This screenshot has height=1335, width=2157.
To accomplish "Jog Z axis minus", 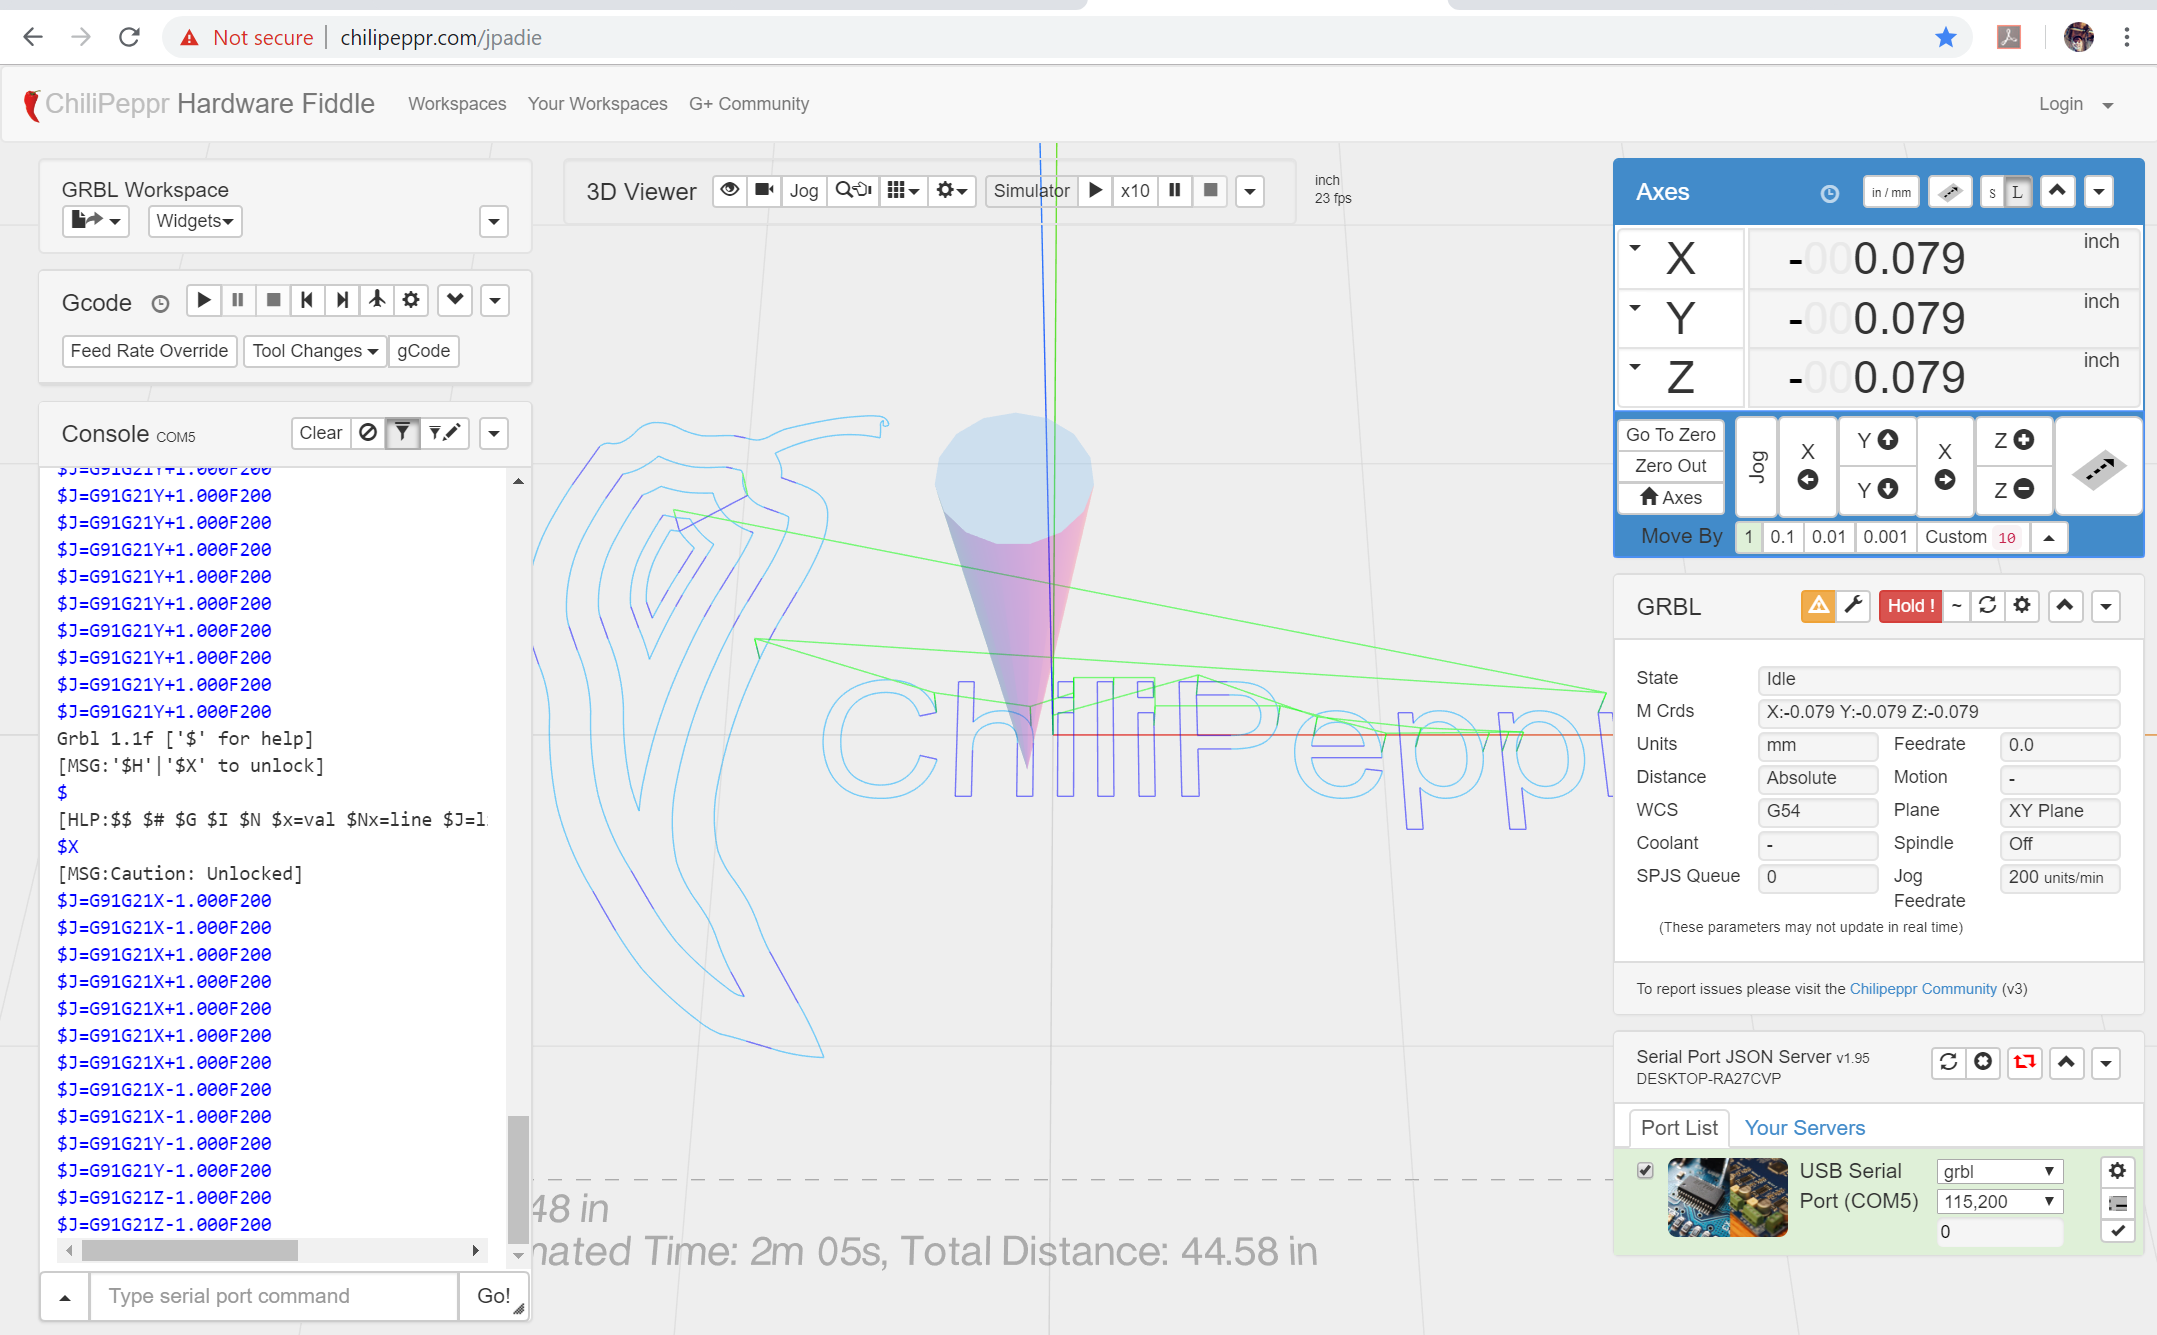I will tap(2014, 489).
